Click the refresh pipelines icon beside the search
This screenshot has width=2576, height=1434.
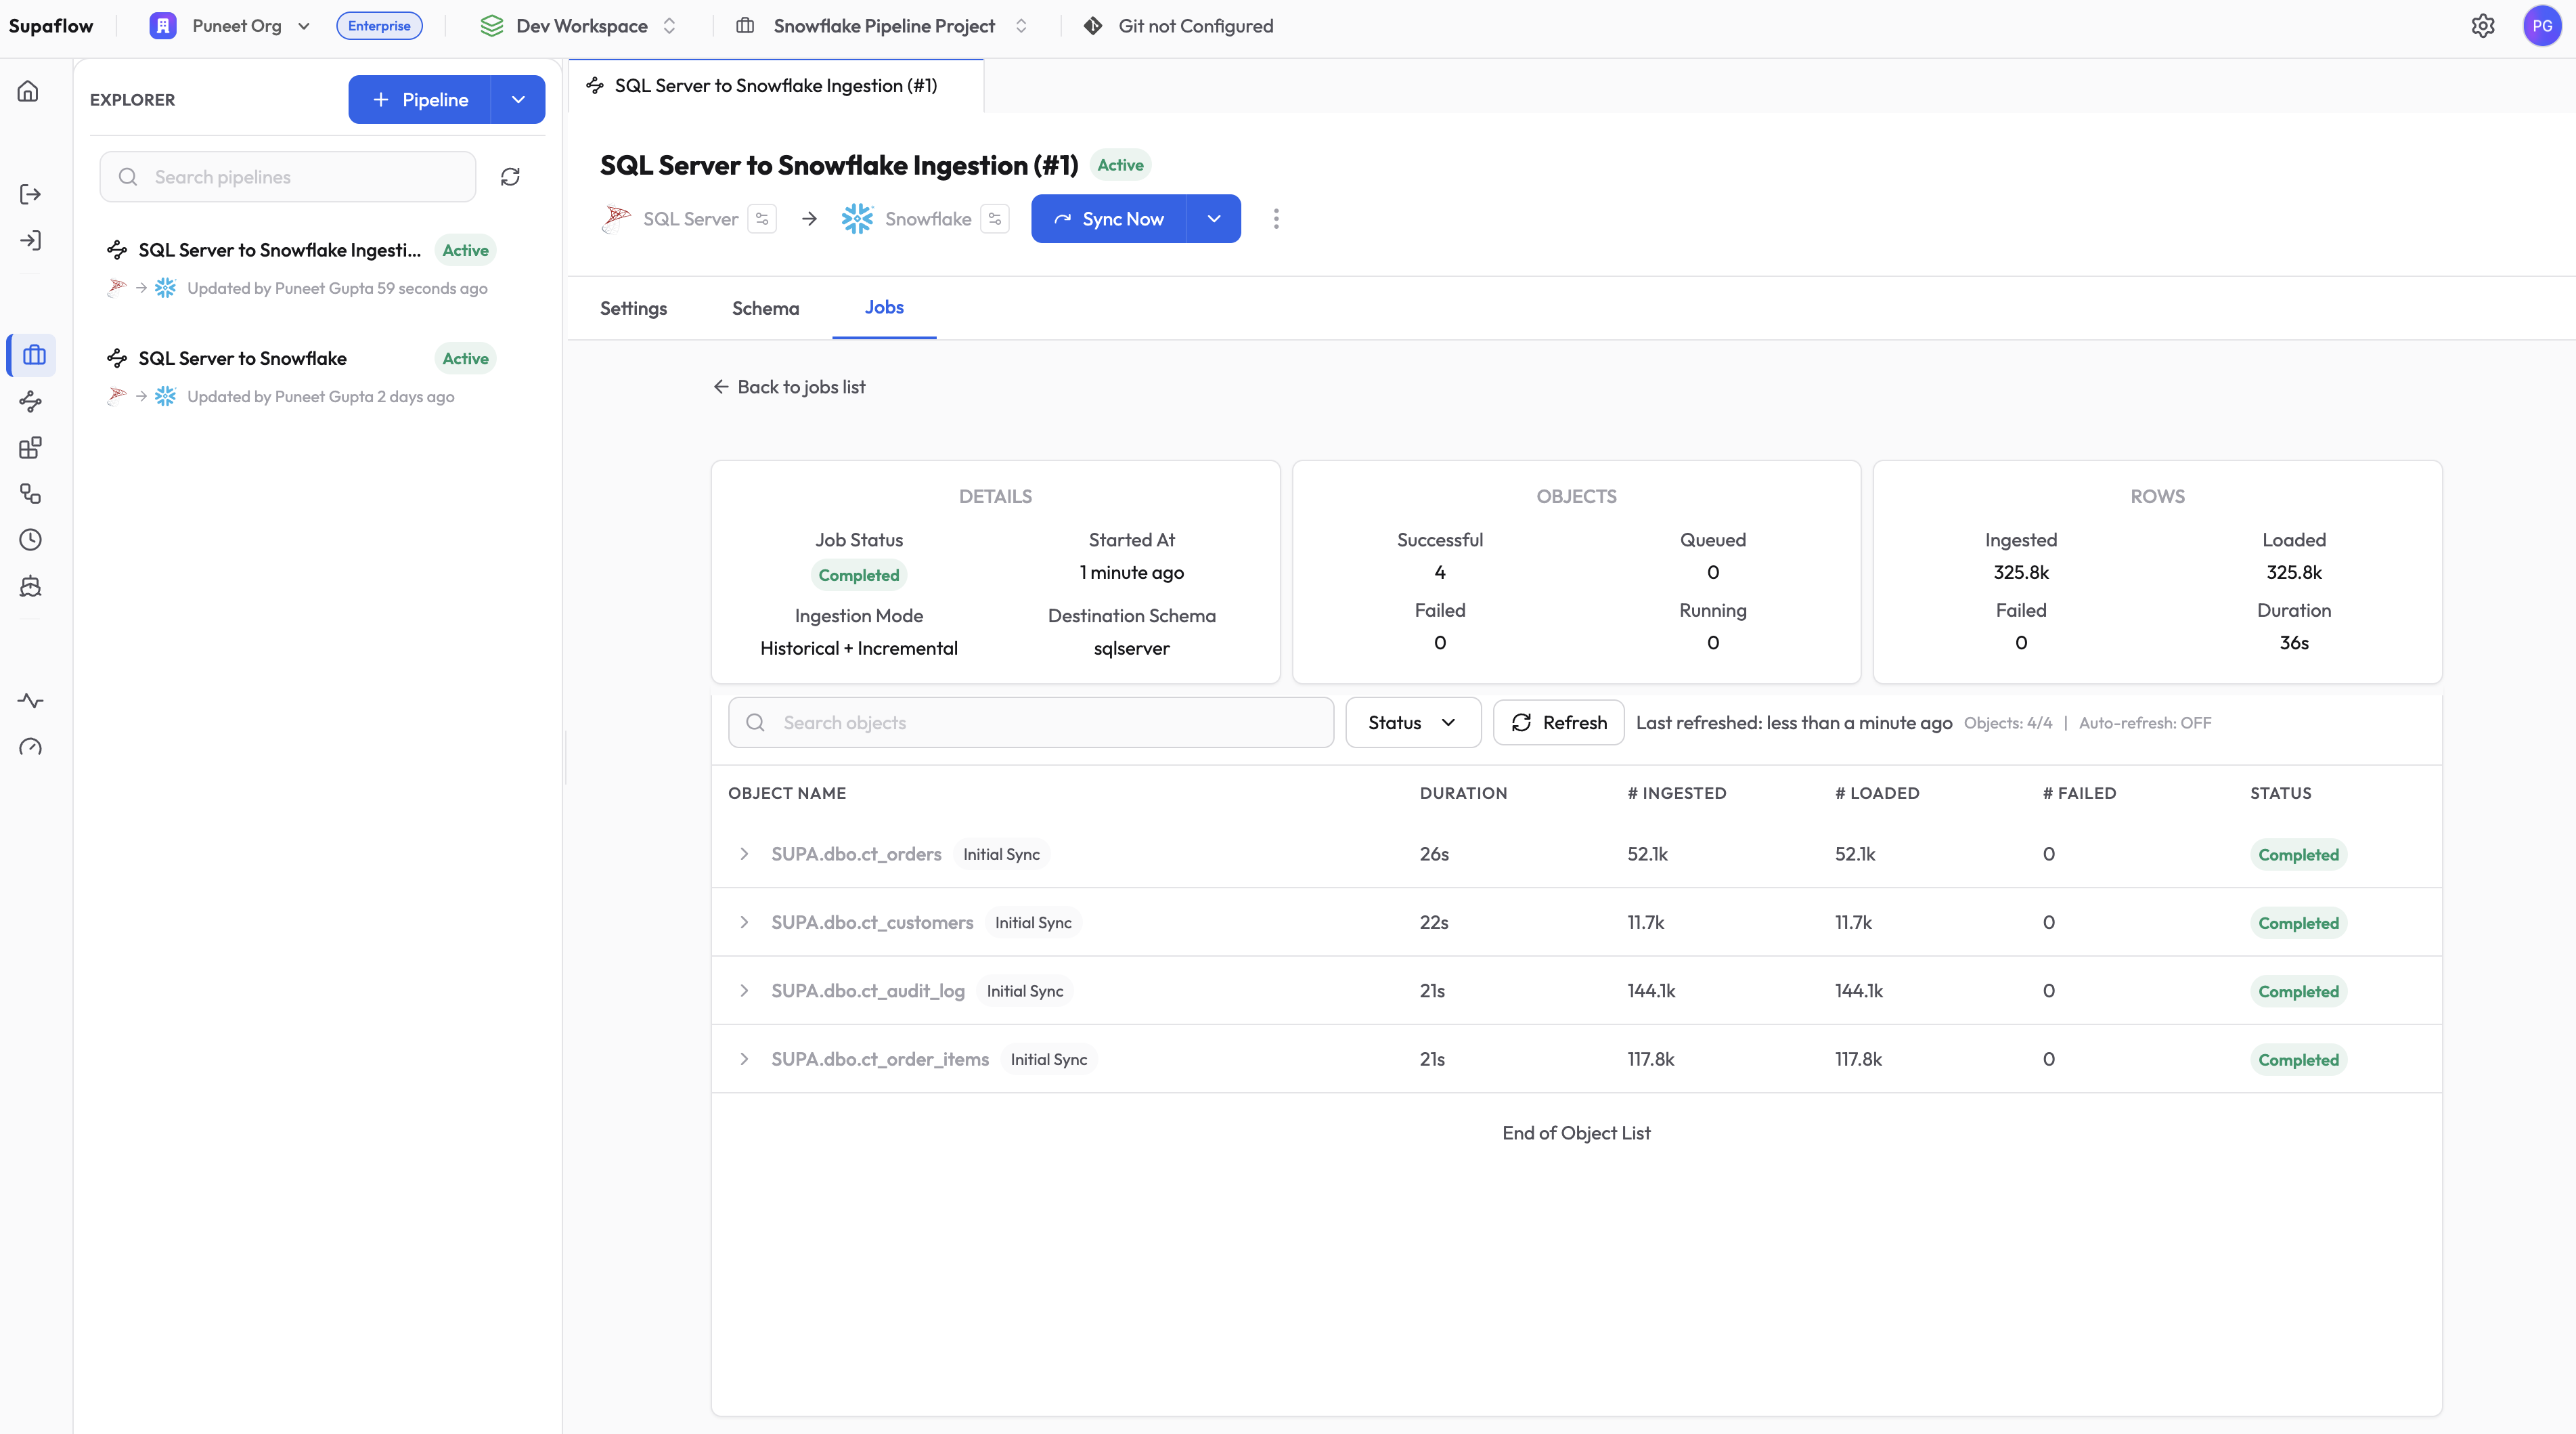(510, 177)
